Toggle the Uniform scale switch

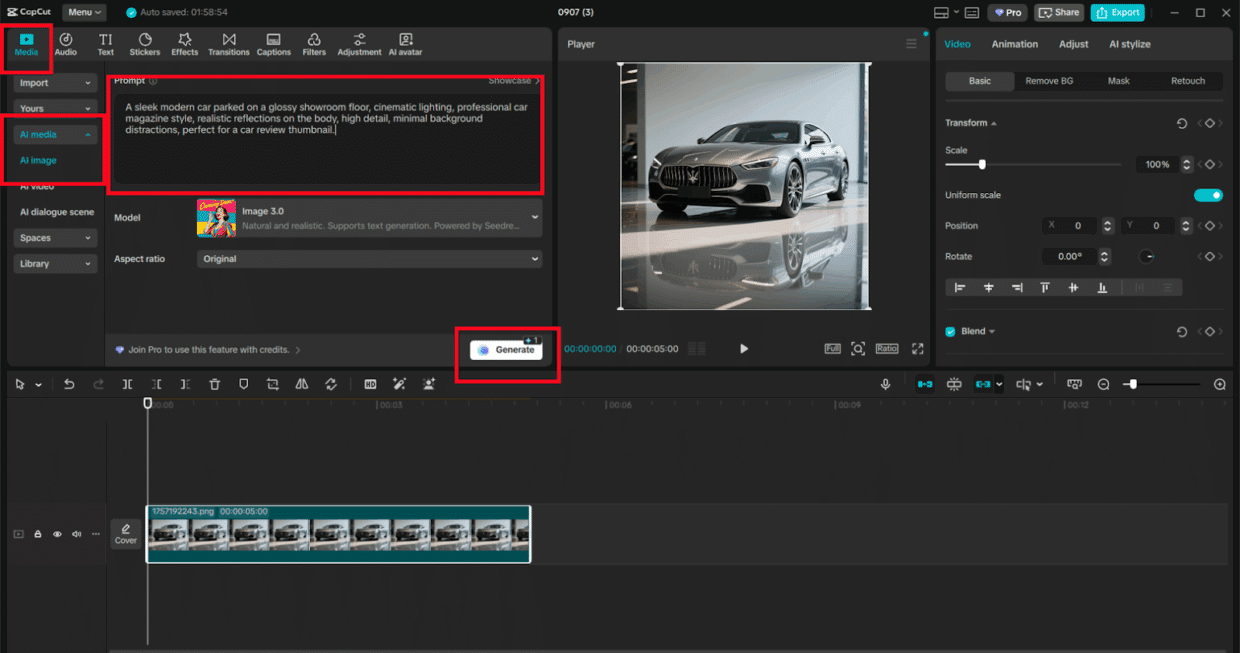1208,195
